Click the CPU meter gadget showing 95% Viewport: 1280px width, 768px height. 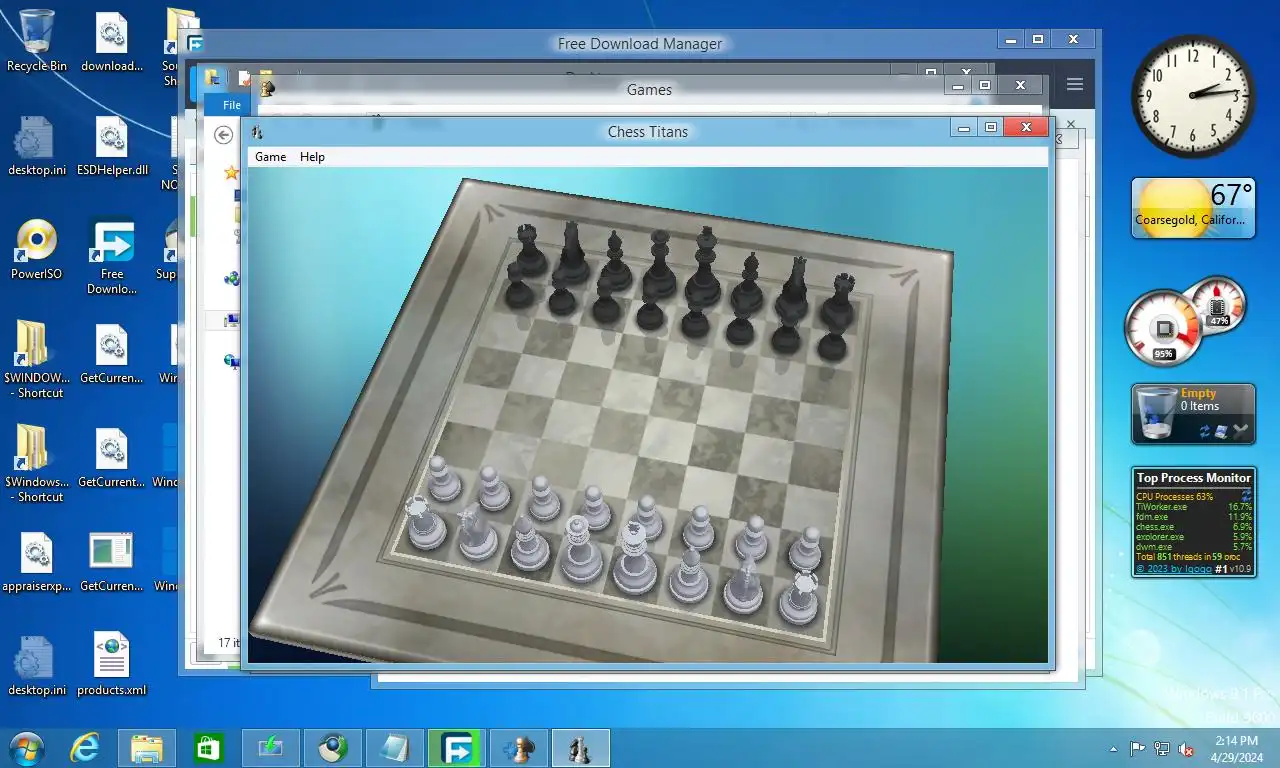pos(1163,328)
